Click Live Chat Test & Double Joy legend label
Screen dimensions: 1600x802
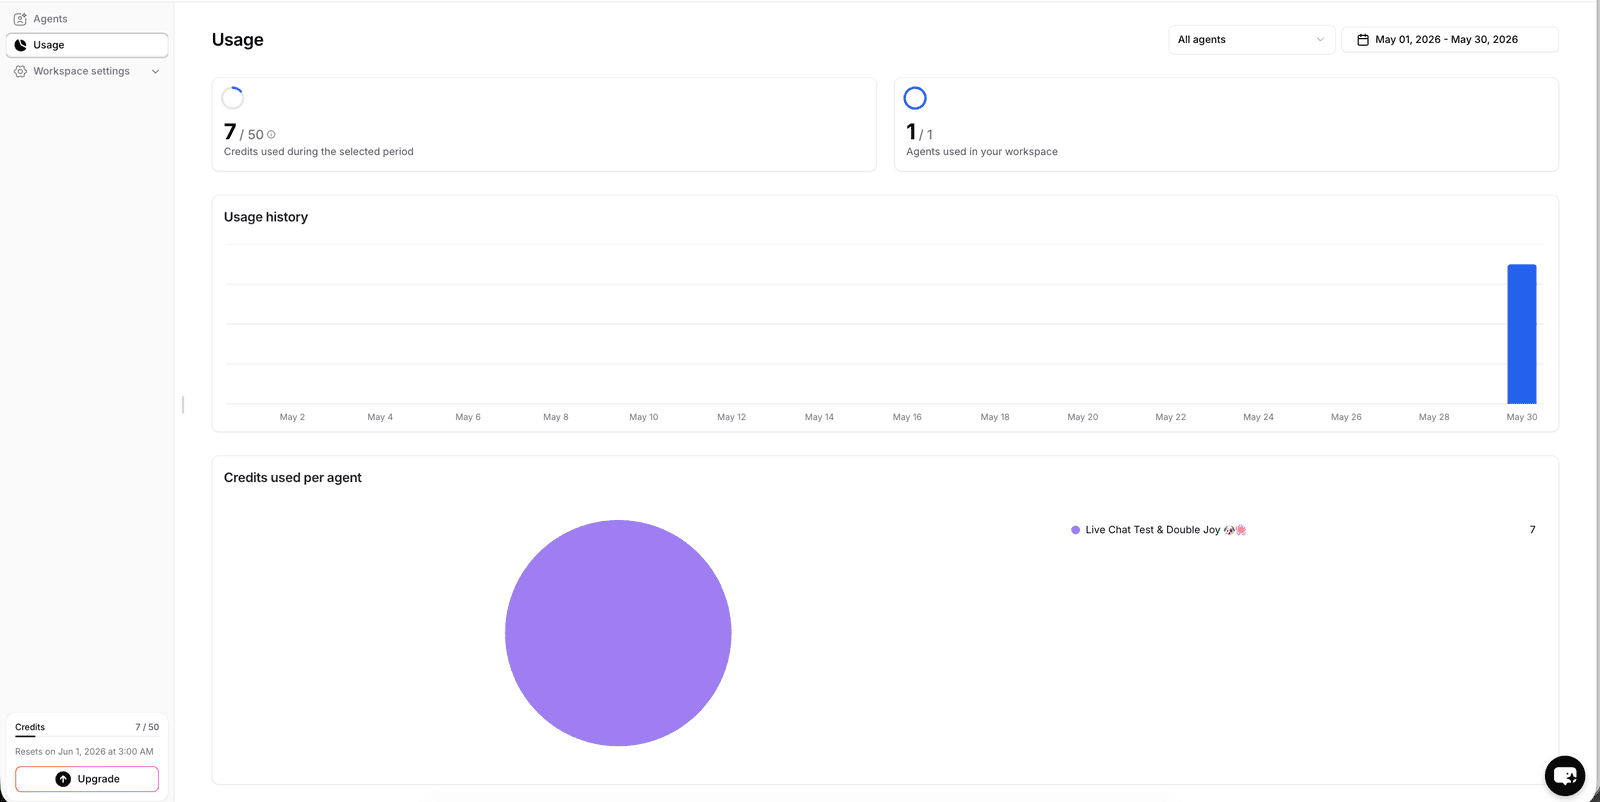pyautogui.click(x=1165, y=530)
